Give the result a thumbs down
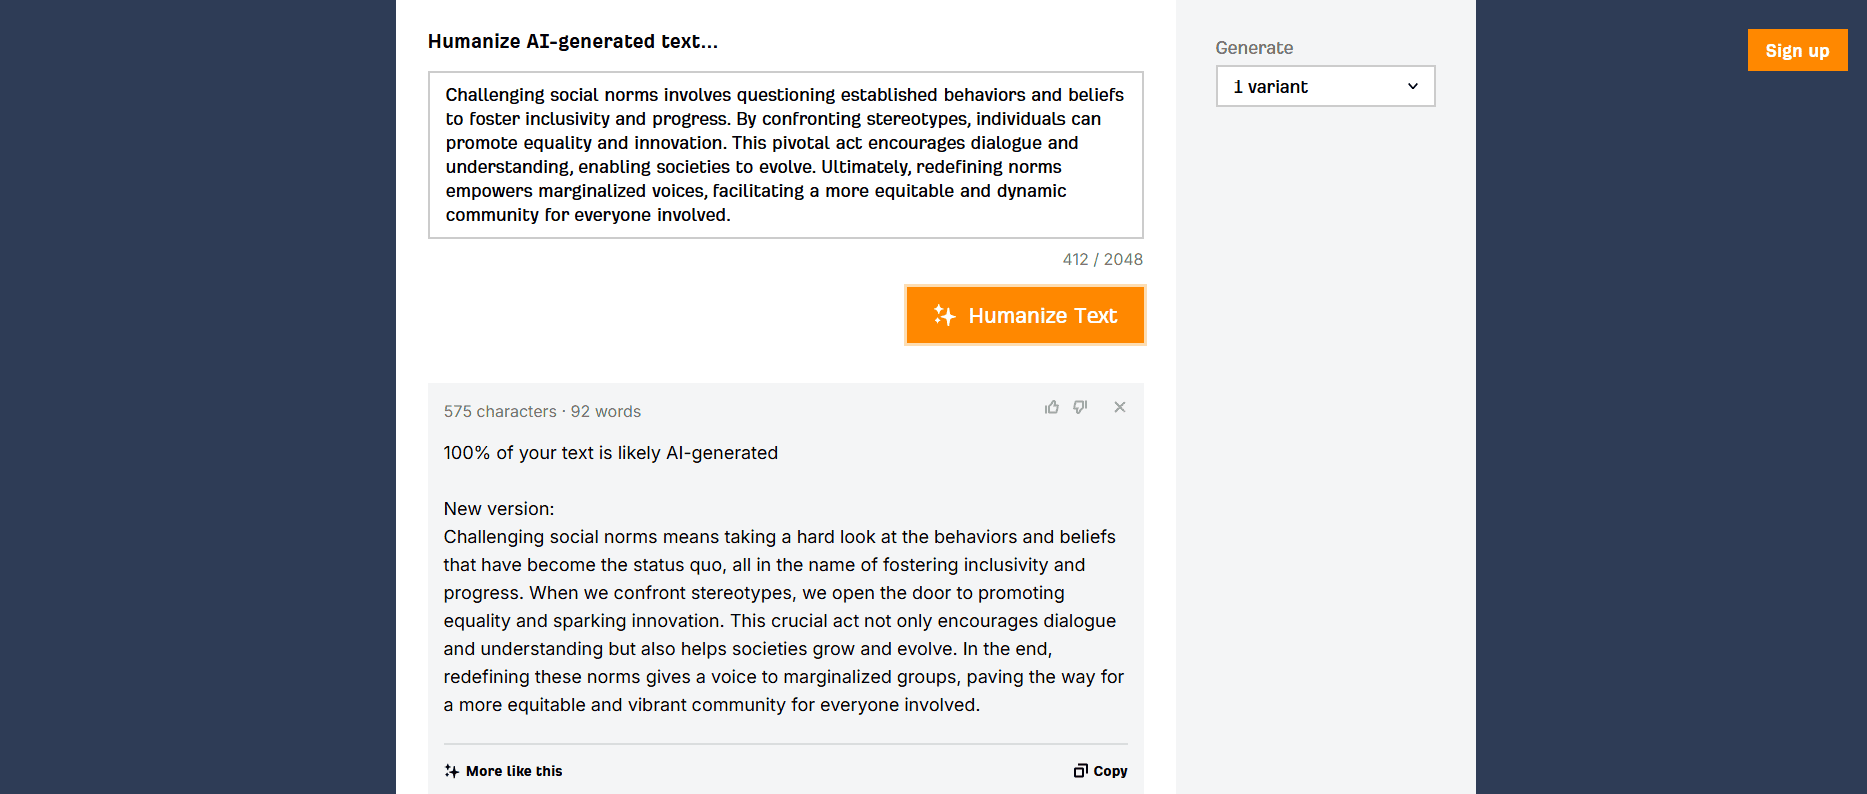This screenshot has width=1867, height=794. pos(1080,407)
